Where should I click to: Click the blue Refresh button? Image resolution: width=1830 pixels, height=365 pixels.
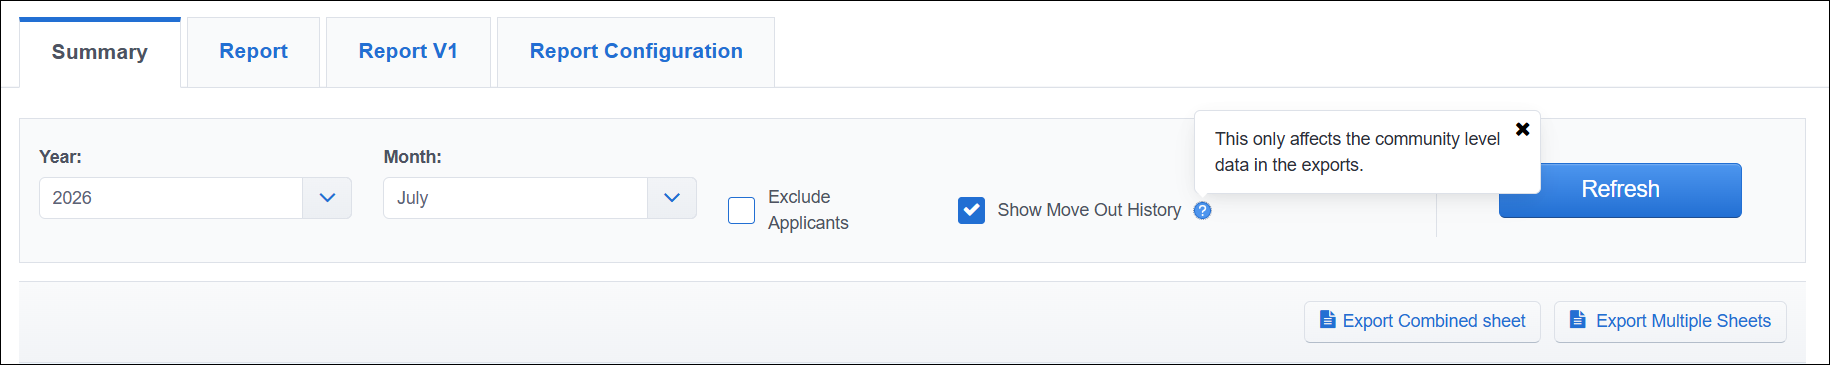(x=1620, y=190)
